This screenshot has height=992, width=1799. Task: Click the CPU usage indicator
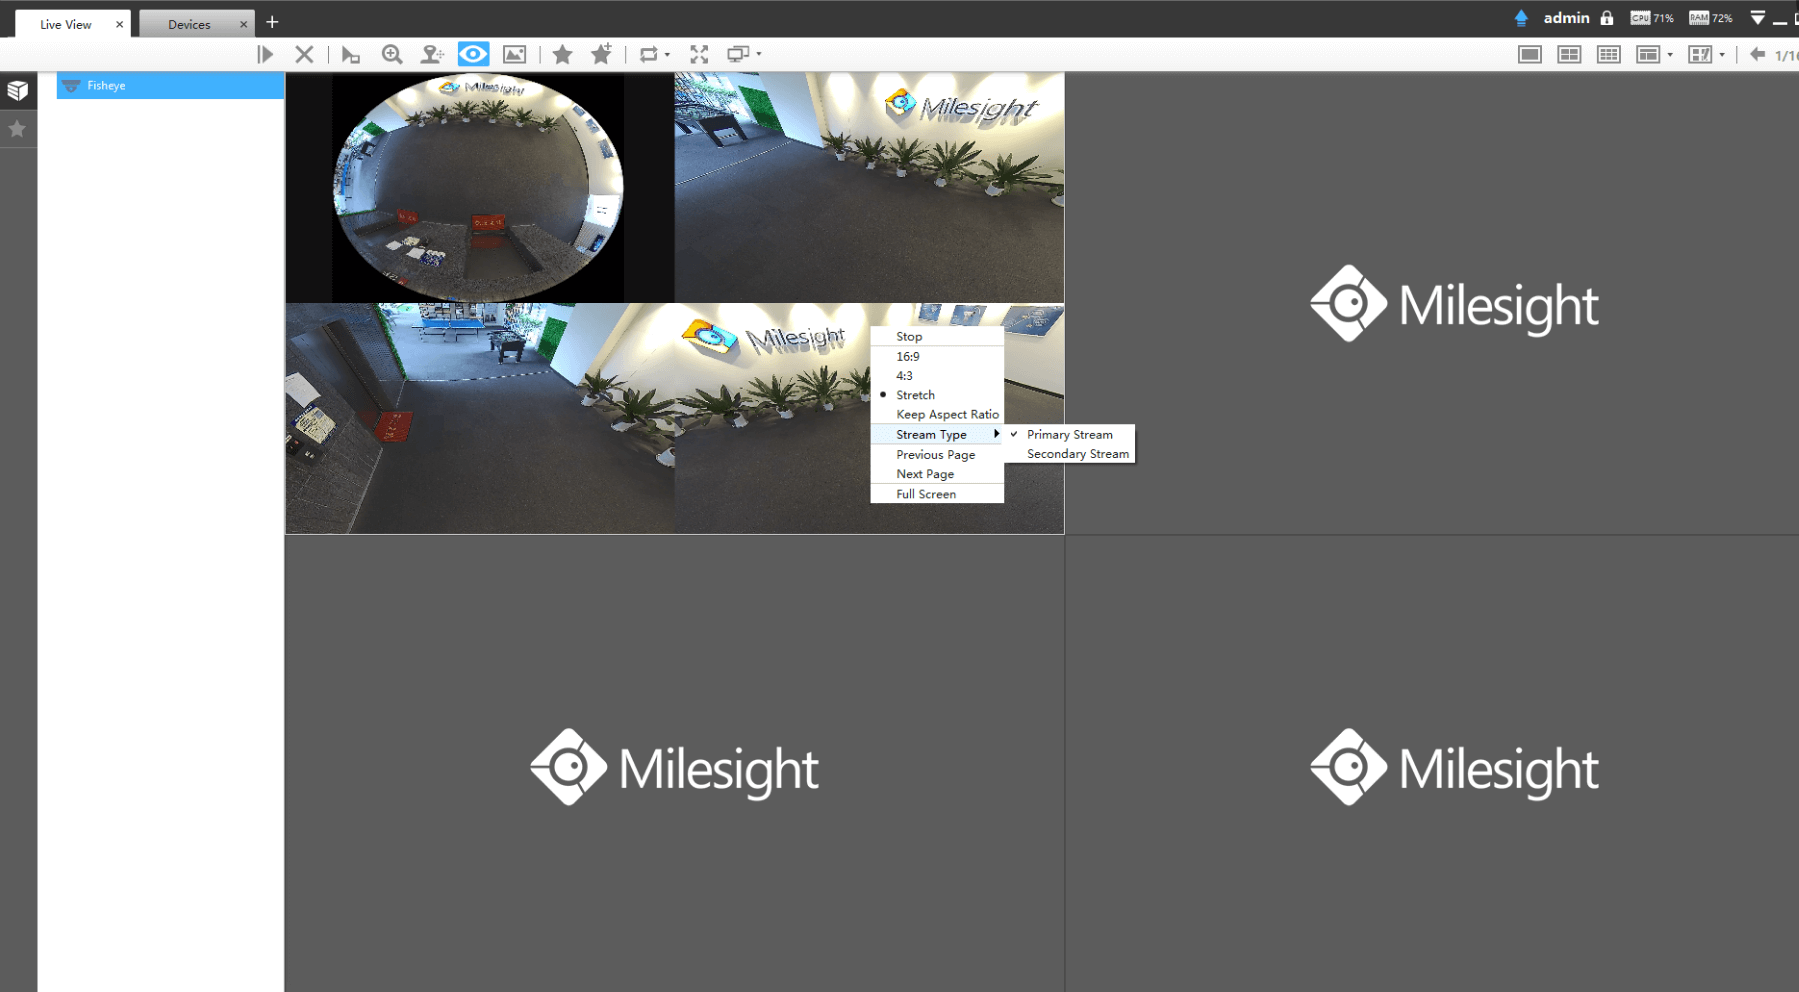pos(1652,18)
